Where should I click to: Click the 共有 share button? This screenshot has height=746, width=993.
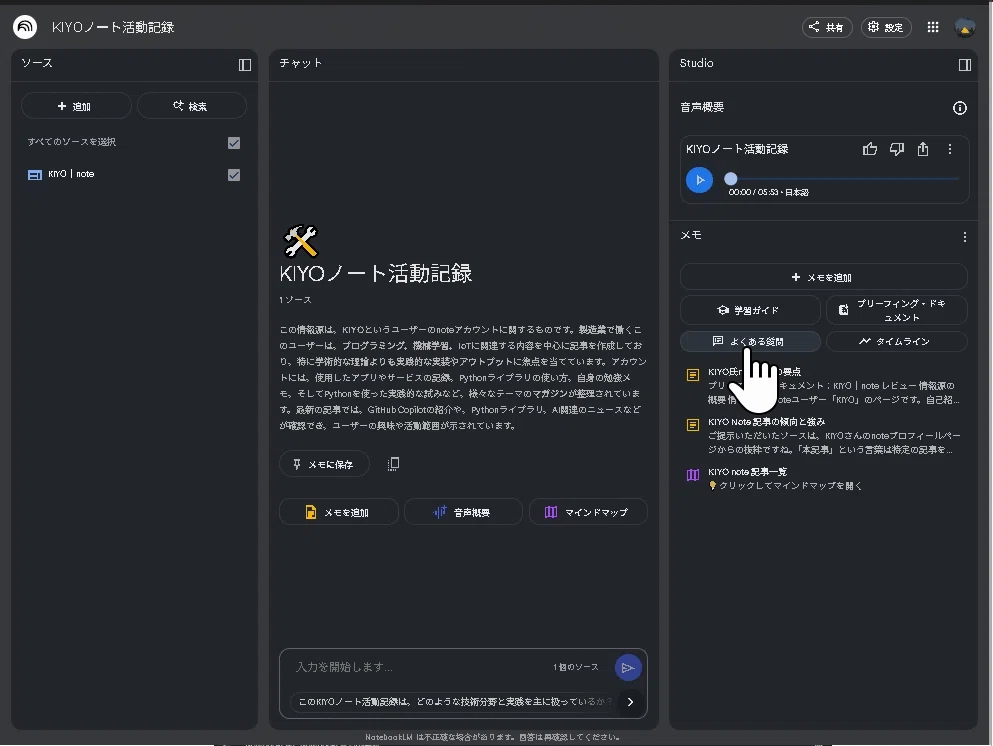point(826,27)
